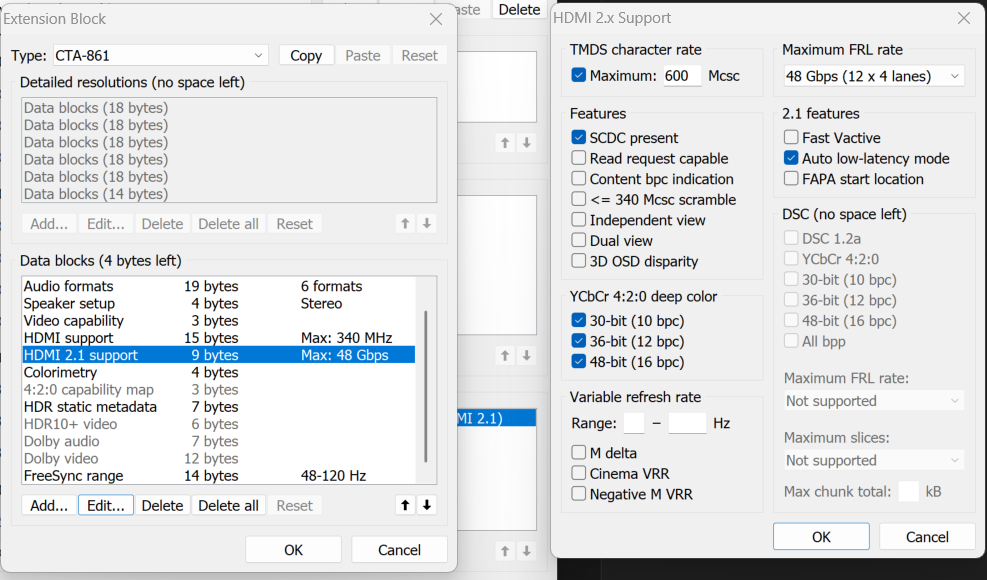The image size is (987, 580).
Task: Select the FreeSync range data block
Action: (73, 476)
